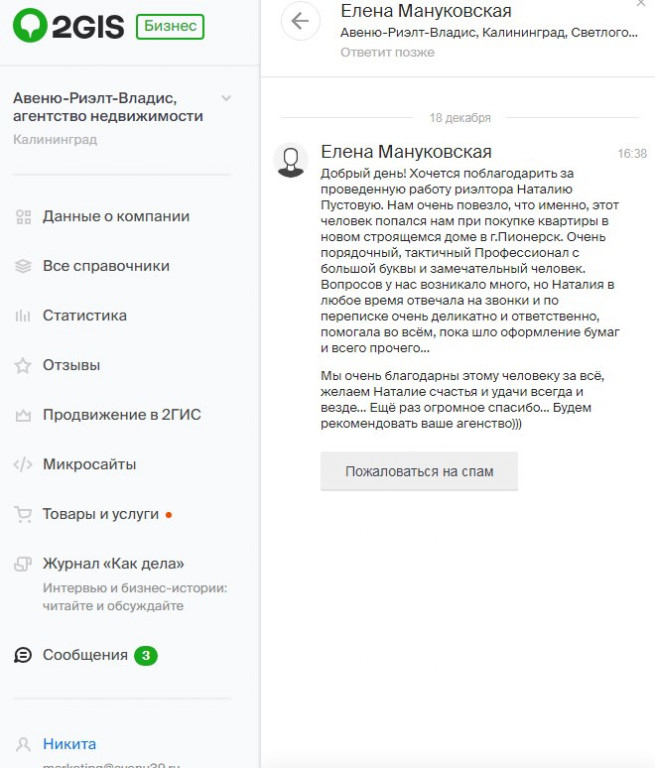Click the 18 декабря date separator
The width and height of the screenshot is (655, 768).
click(460, 118)
